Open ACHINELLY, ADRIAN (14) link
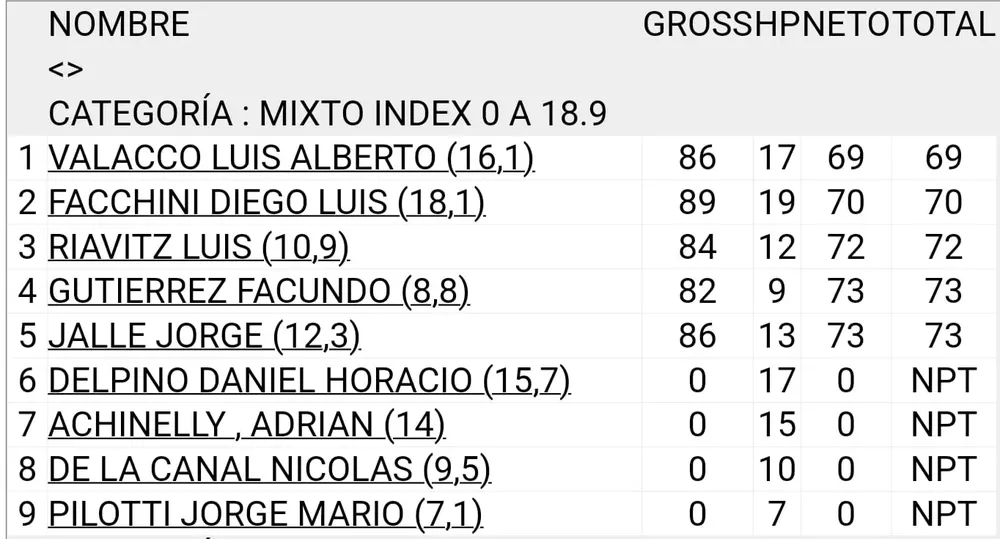The image size is (1000, 539). point(246,425)
